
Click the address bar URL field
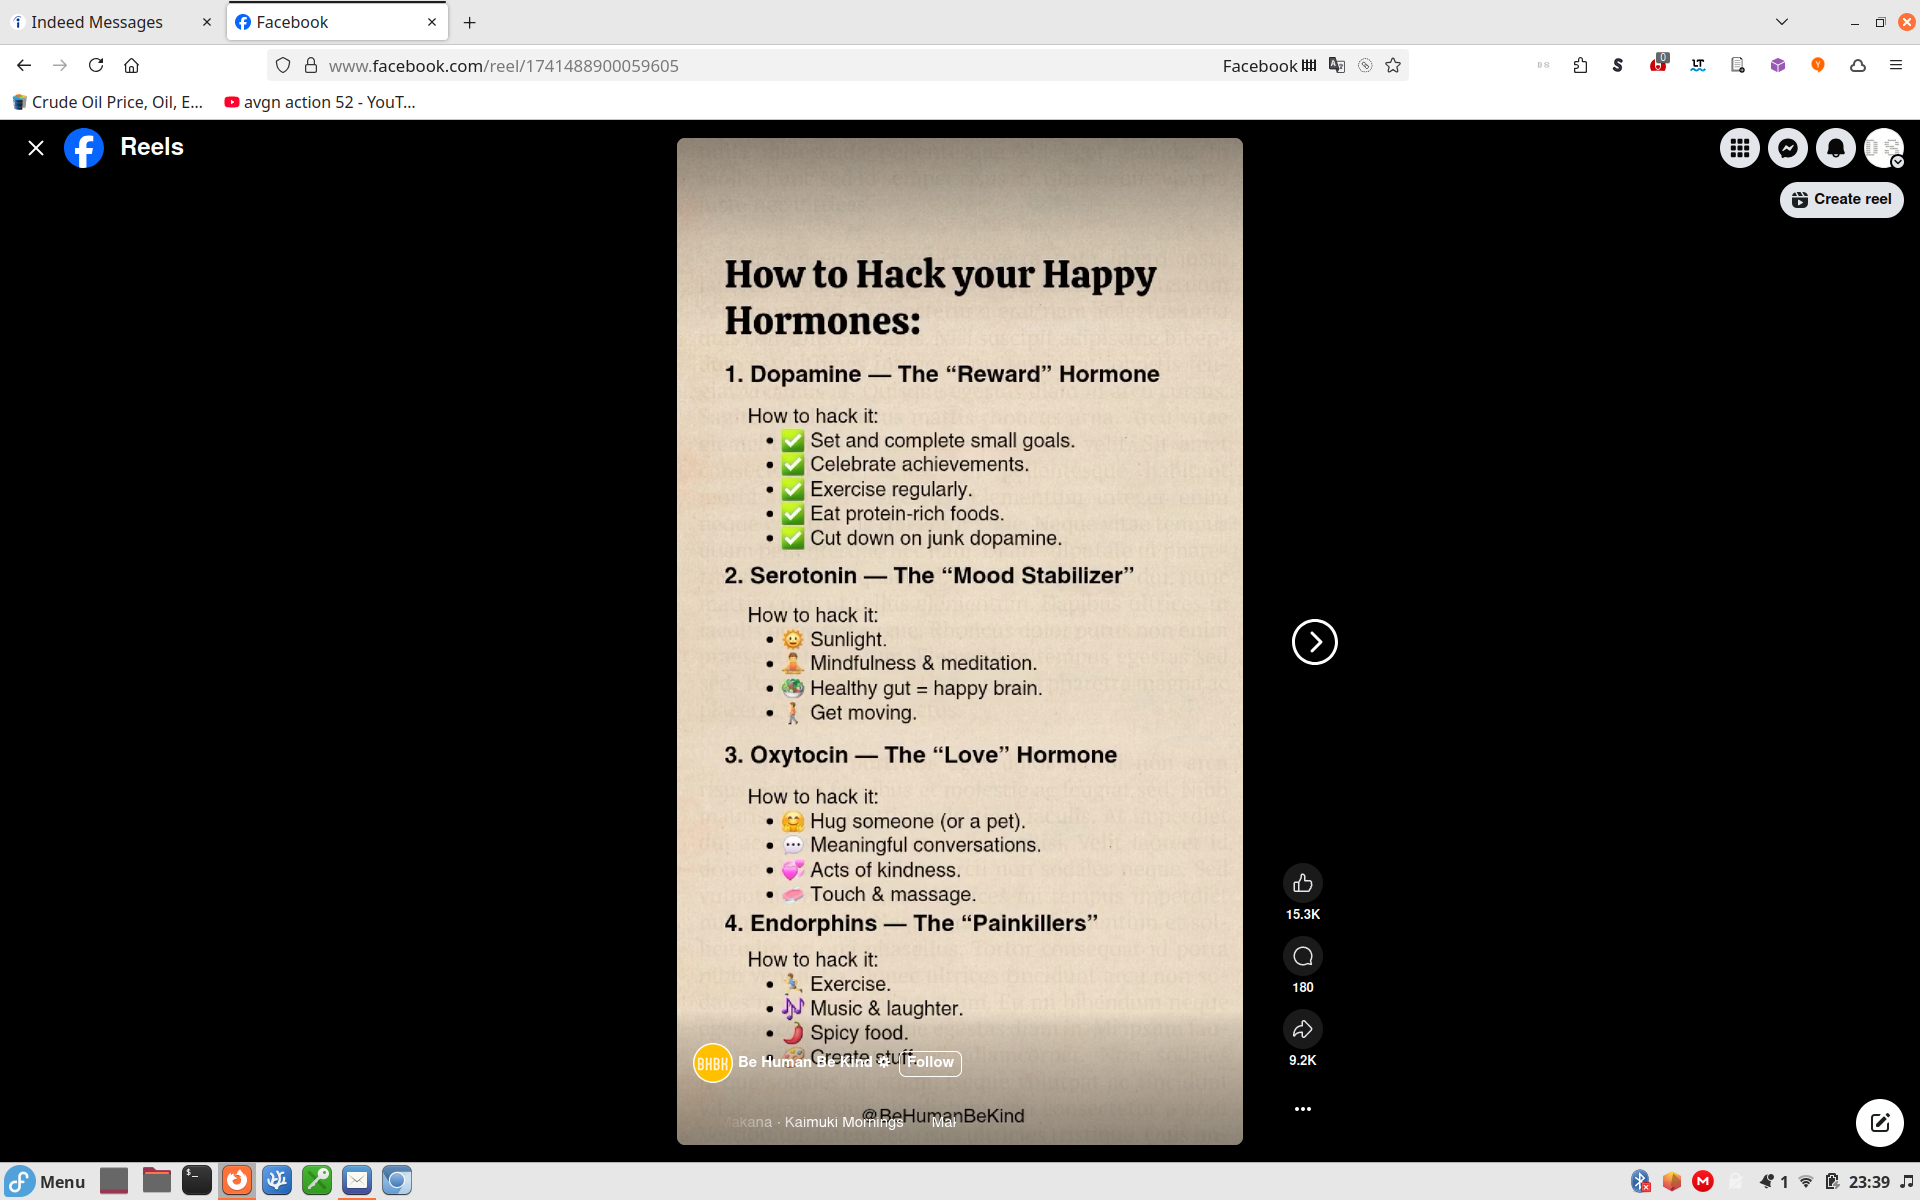(x=700, y=65)
